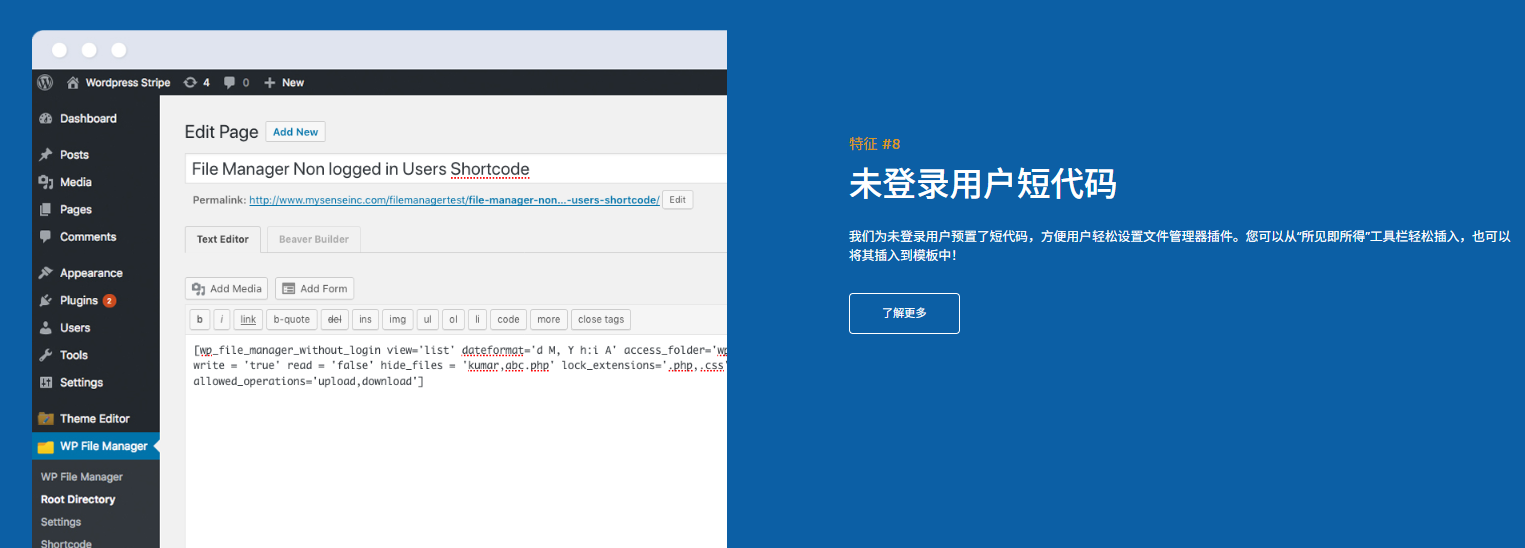Go to Posts in the sidebar
Screen dimensions: 1525x548
[x=74, y=155]
